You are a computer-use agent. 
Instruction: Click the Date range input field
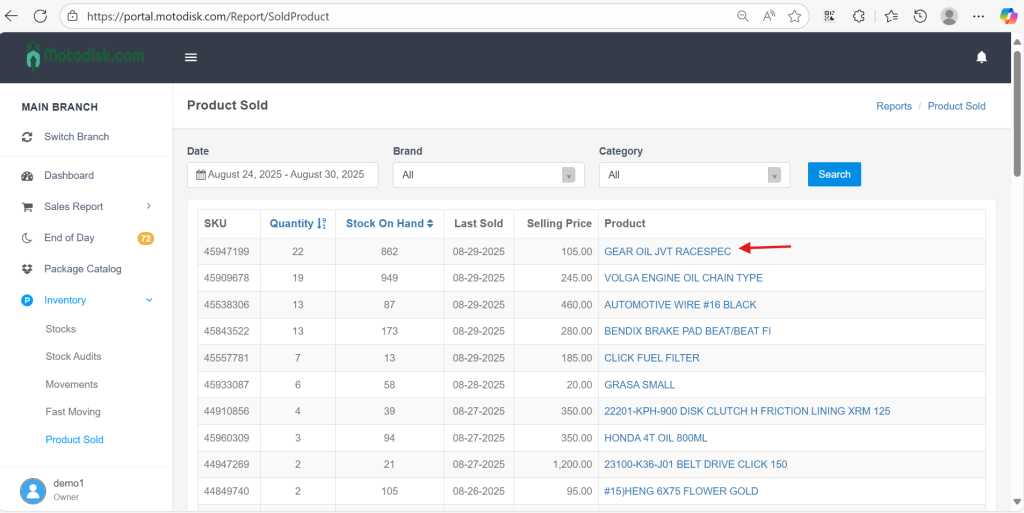(x=282, y=175)
